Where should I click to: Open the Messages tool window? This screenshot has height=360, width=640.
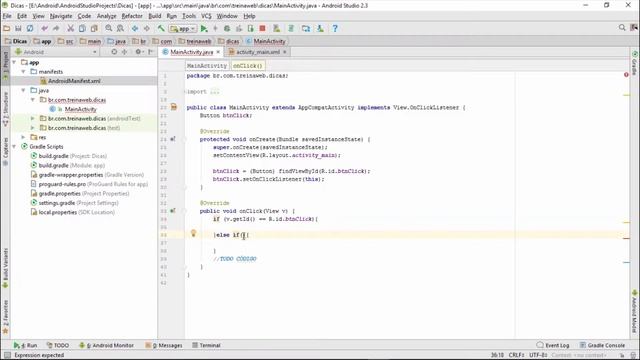point(164,345)
